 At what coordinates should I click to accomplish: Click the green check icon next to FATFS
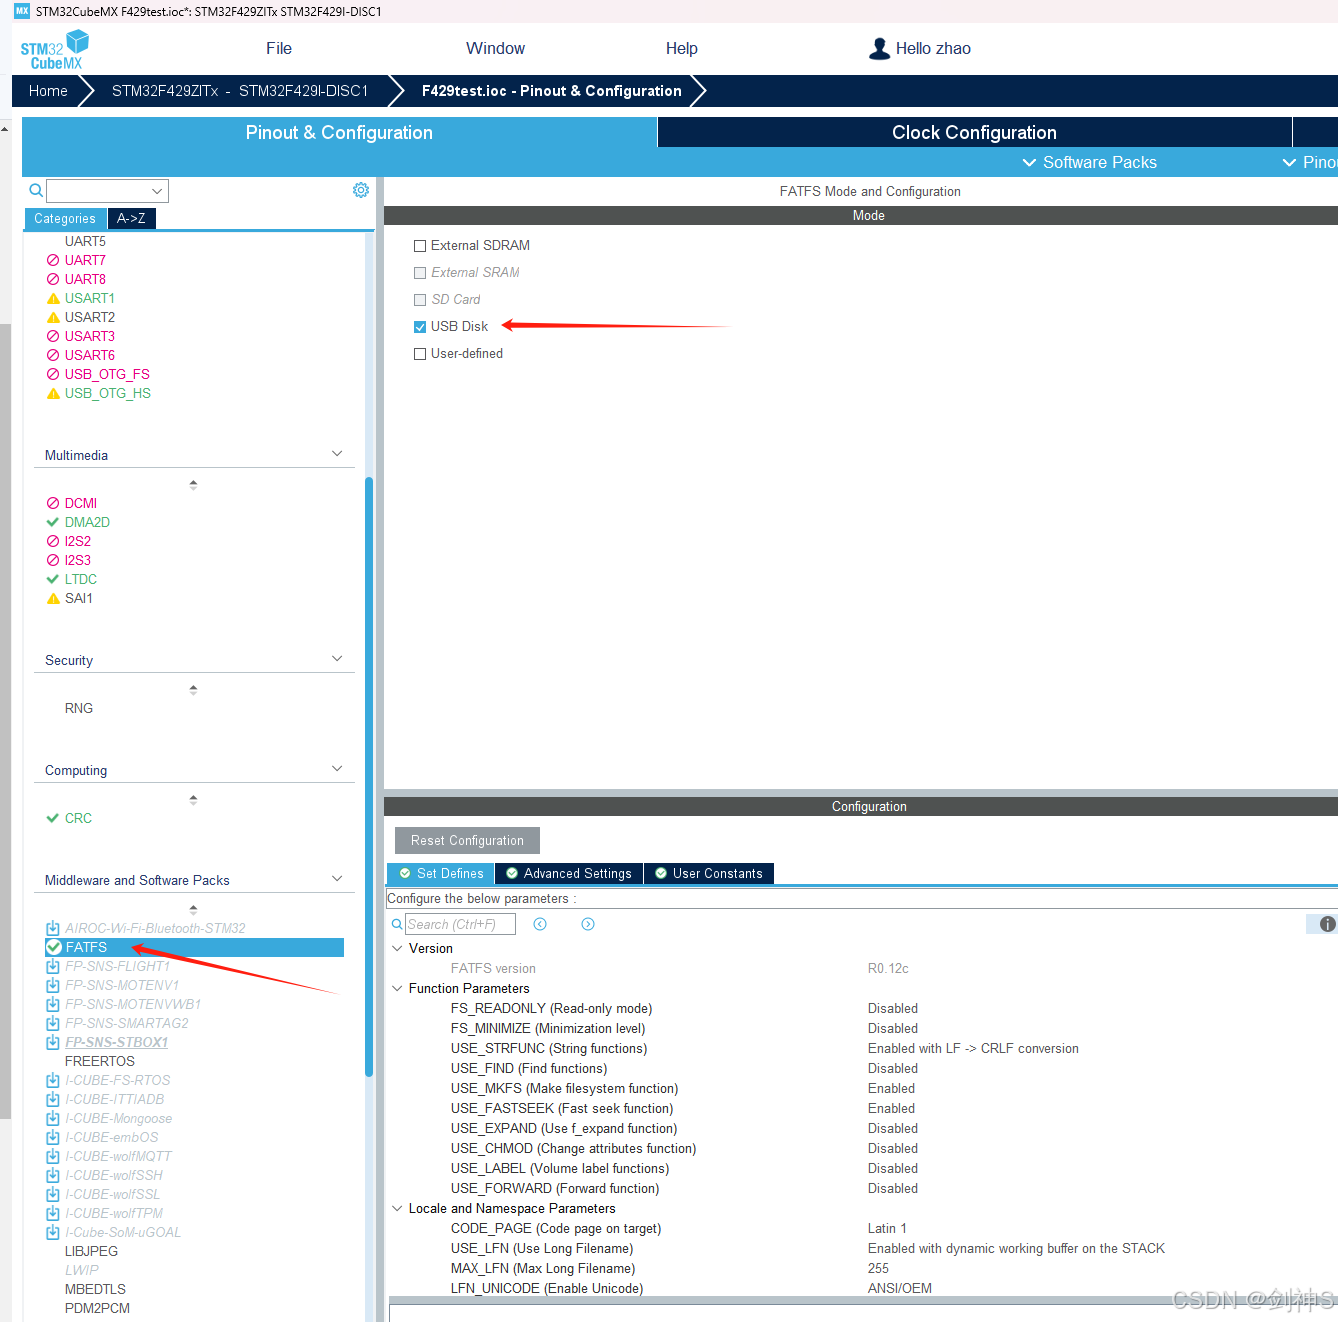(54, 947)
